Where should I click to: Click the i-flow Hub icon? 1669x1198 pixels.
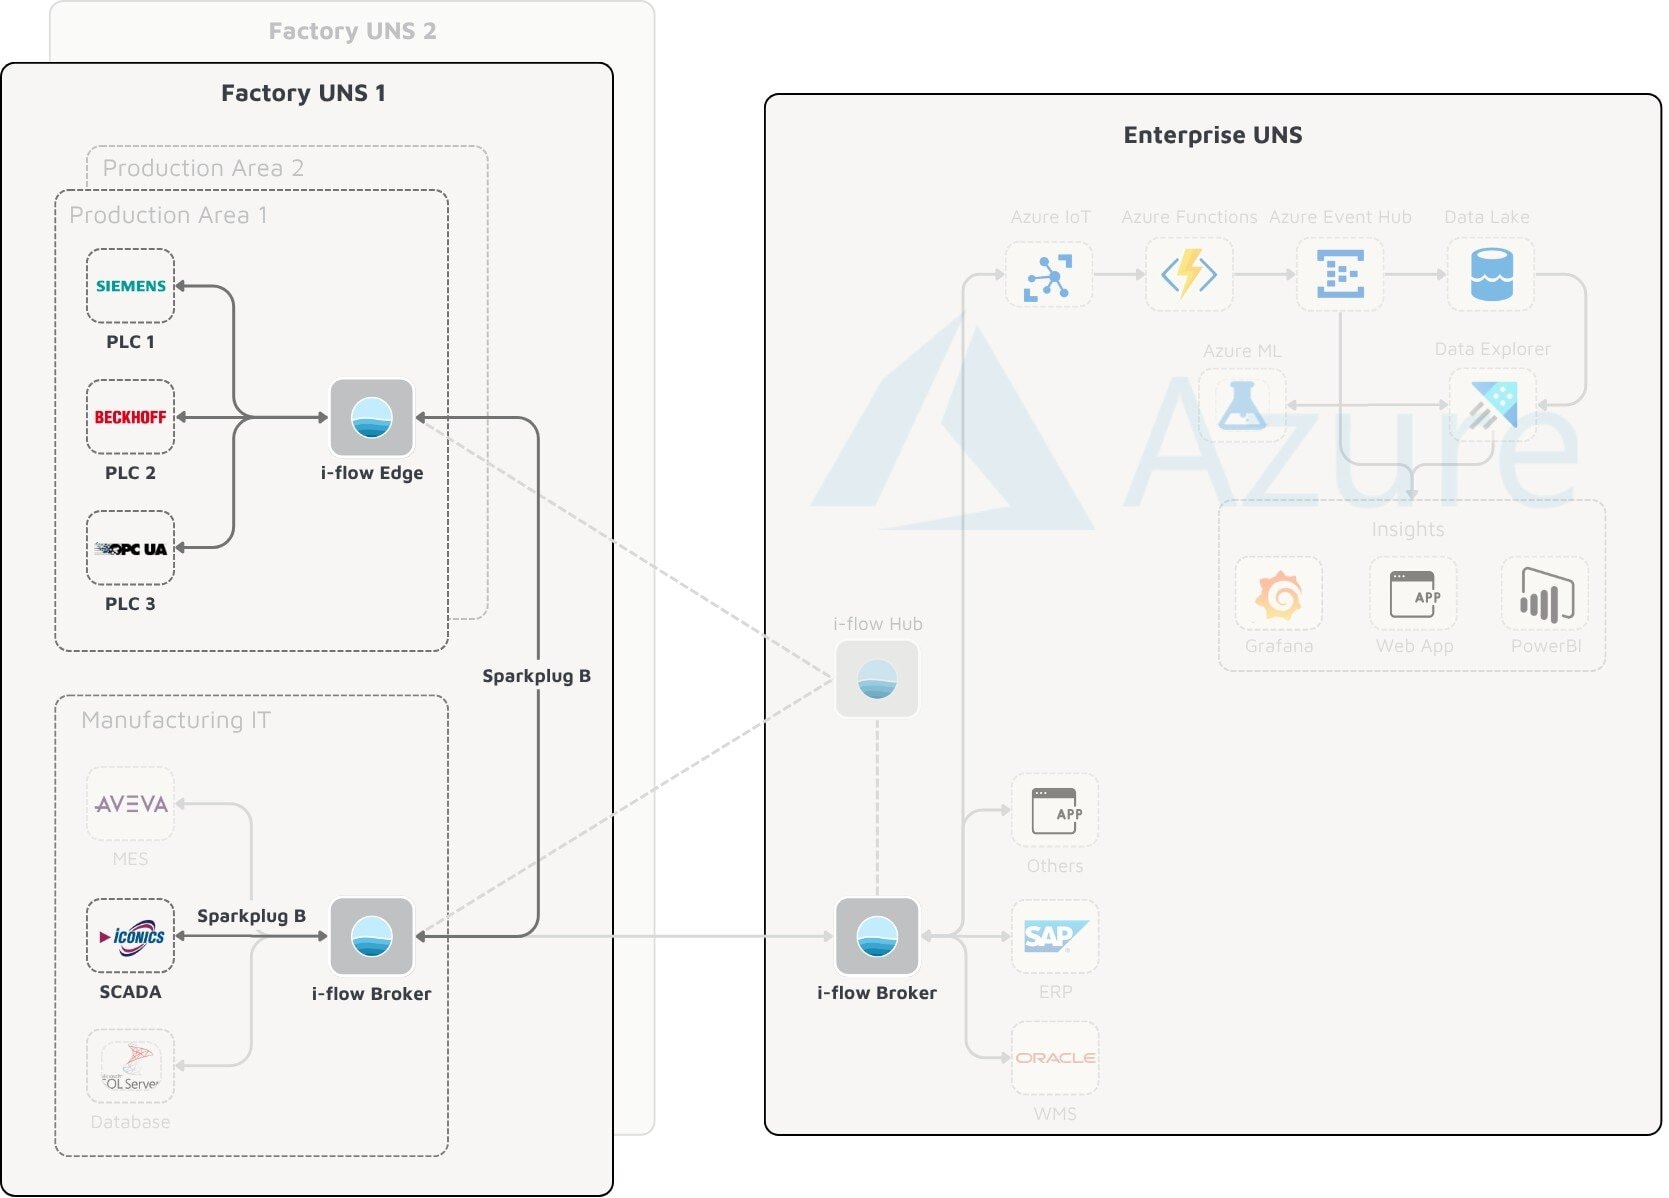coord(877,679)
